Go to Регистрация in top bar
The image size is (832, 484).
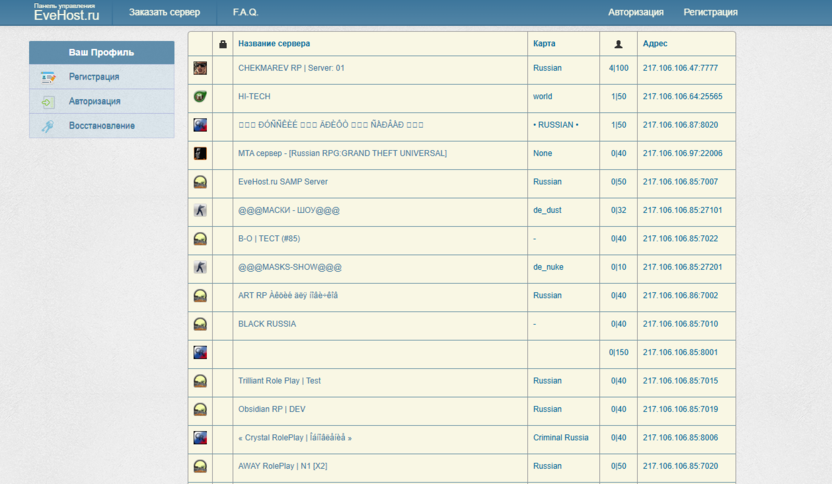[710, 12]
